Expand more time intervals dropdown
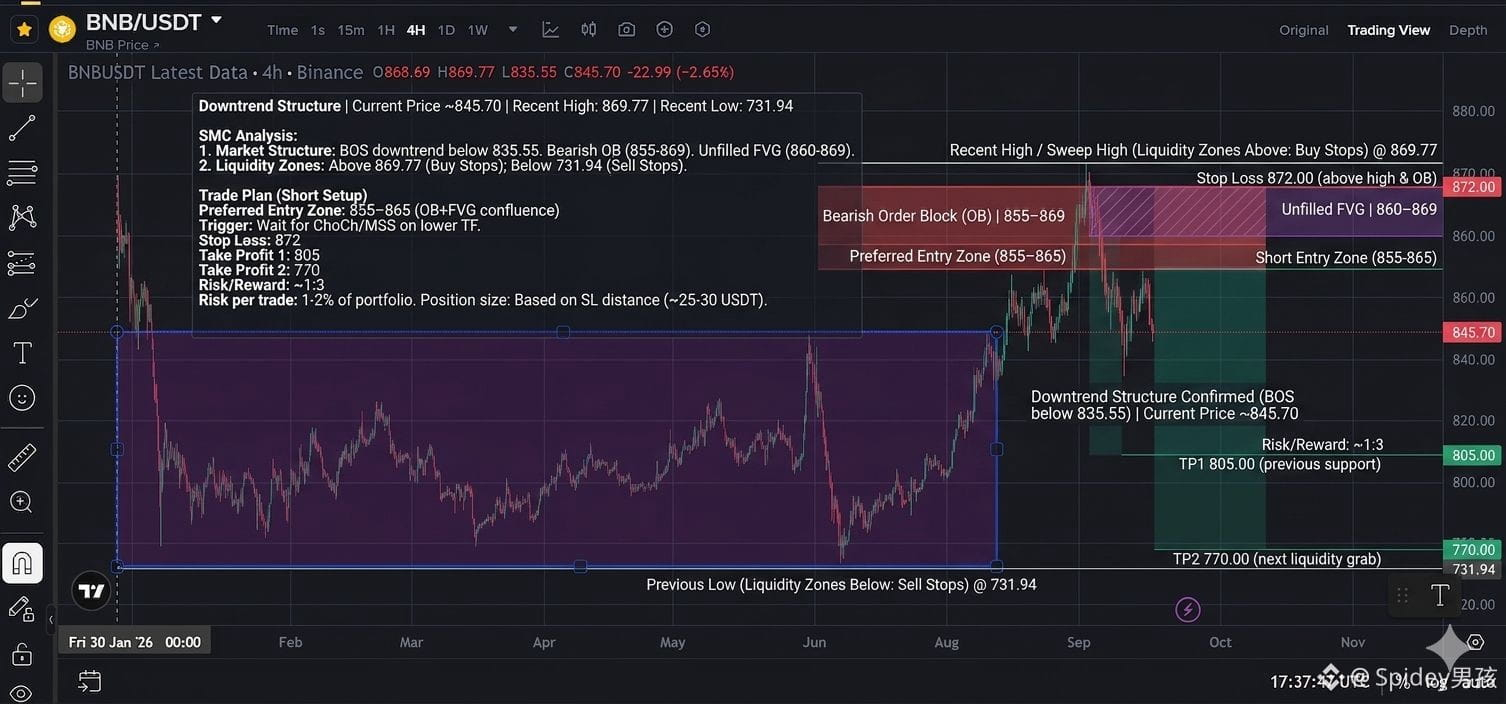Screen dimensions: 1506x704 [x=513, y=30]
